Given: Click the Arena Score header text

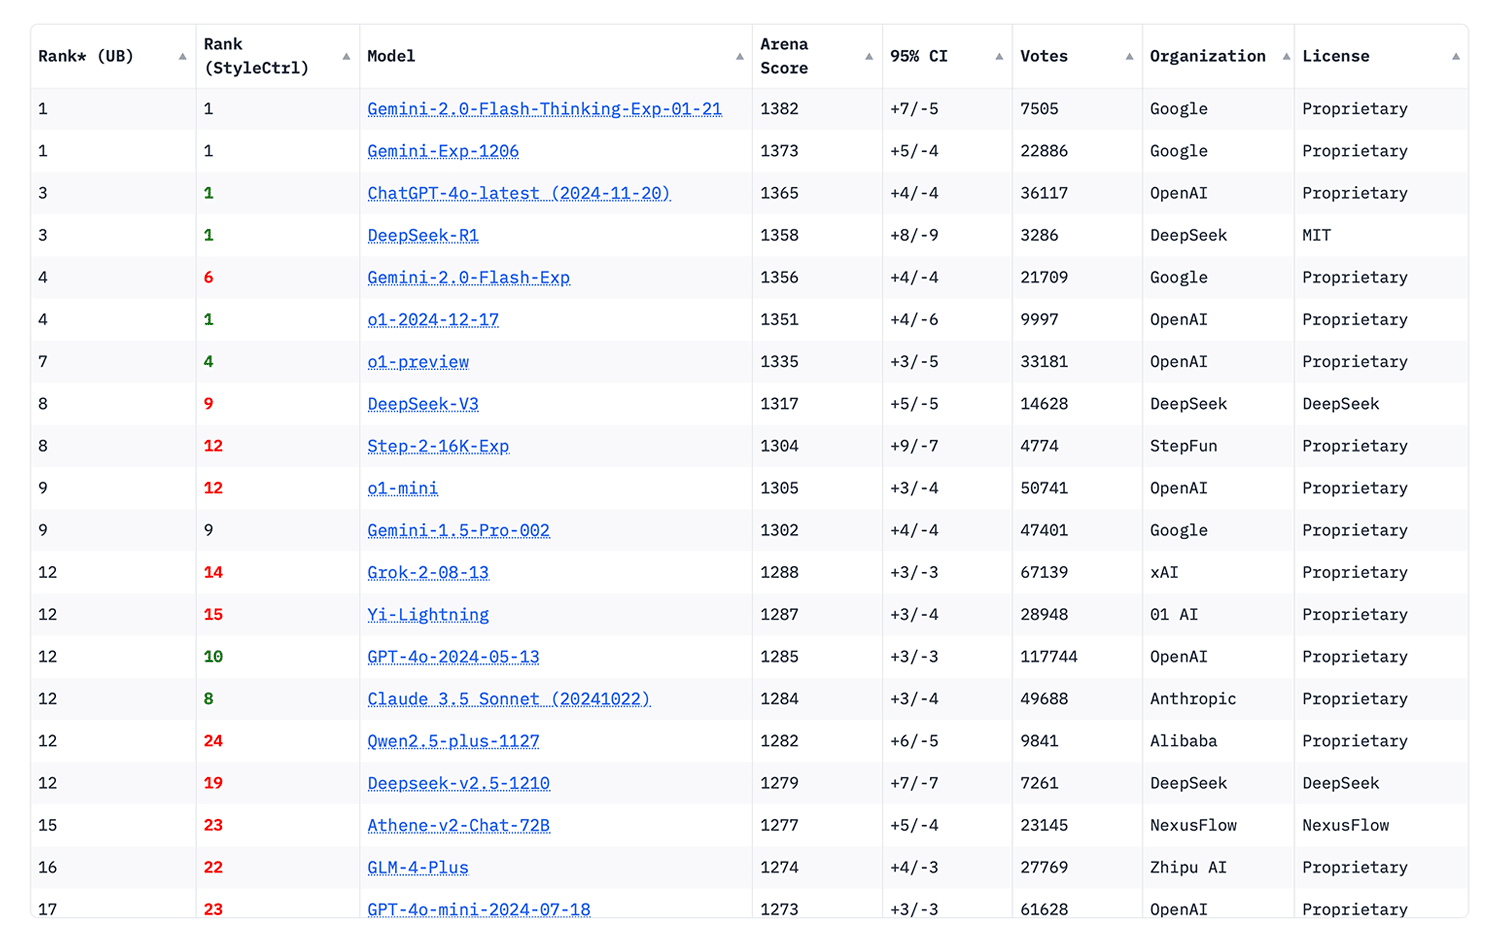Looking at the screenshot, I should point(784,57).
